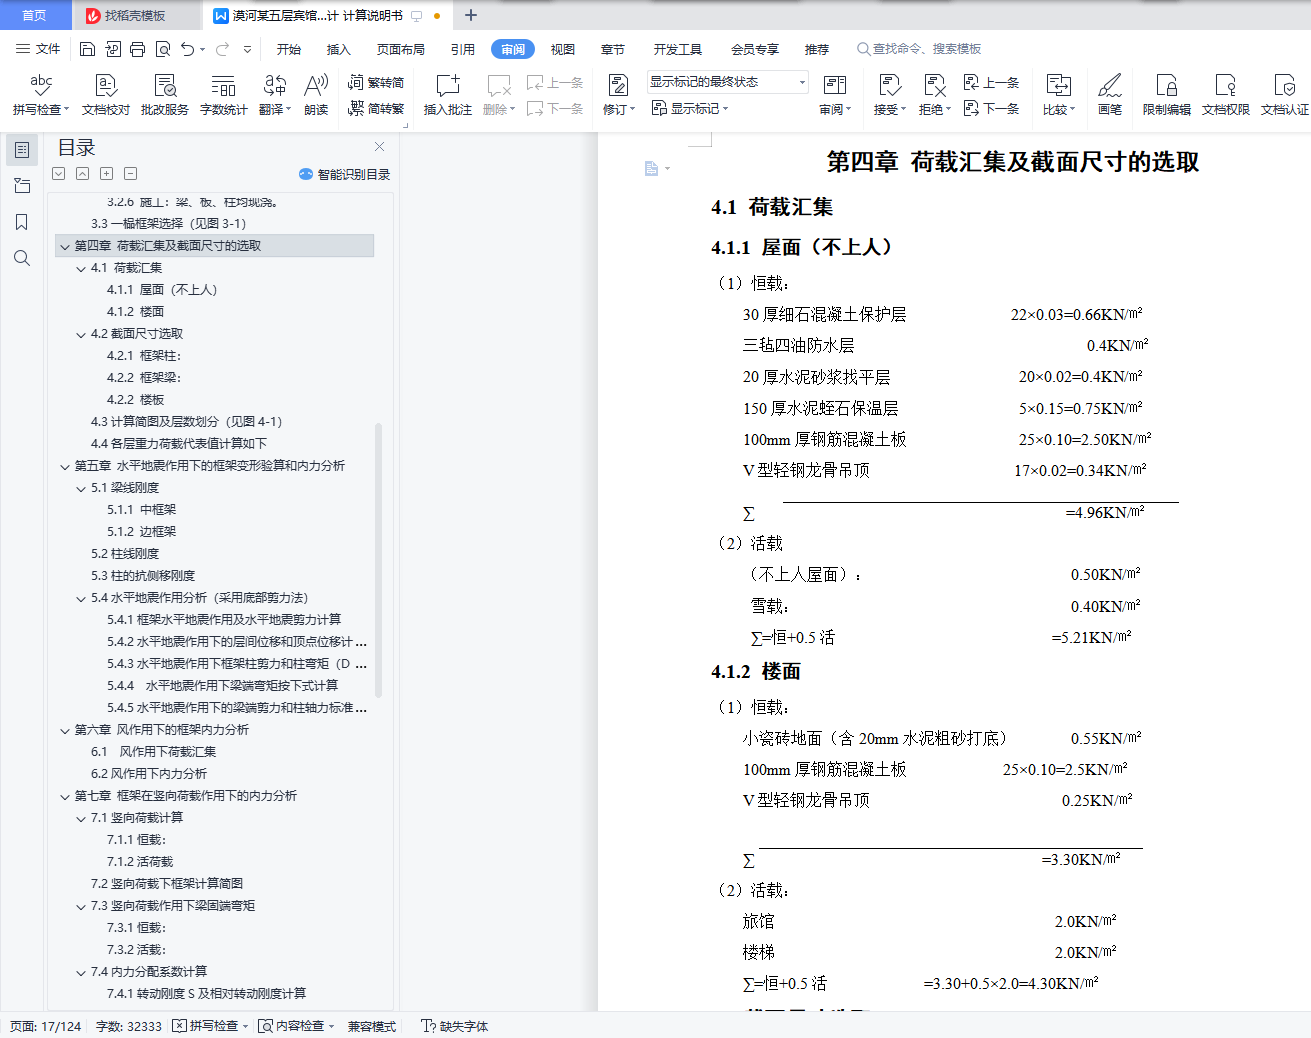Open the 开始 ribbon tab
Viewport: 1311px width, 1038px height.
289,49
